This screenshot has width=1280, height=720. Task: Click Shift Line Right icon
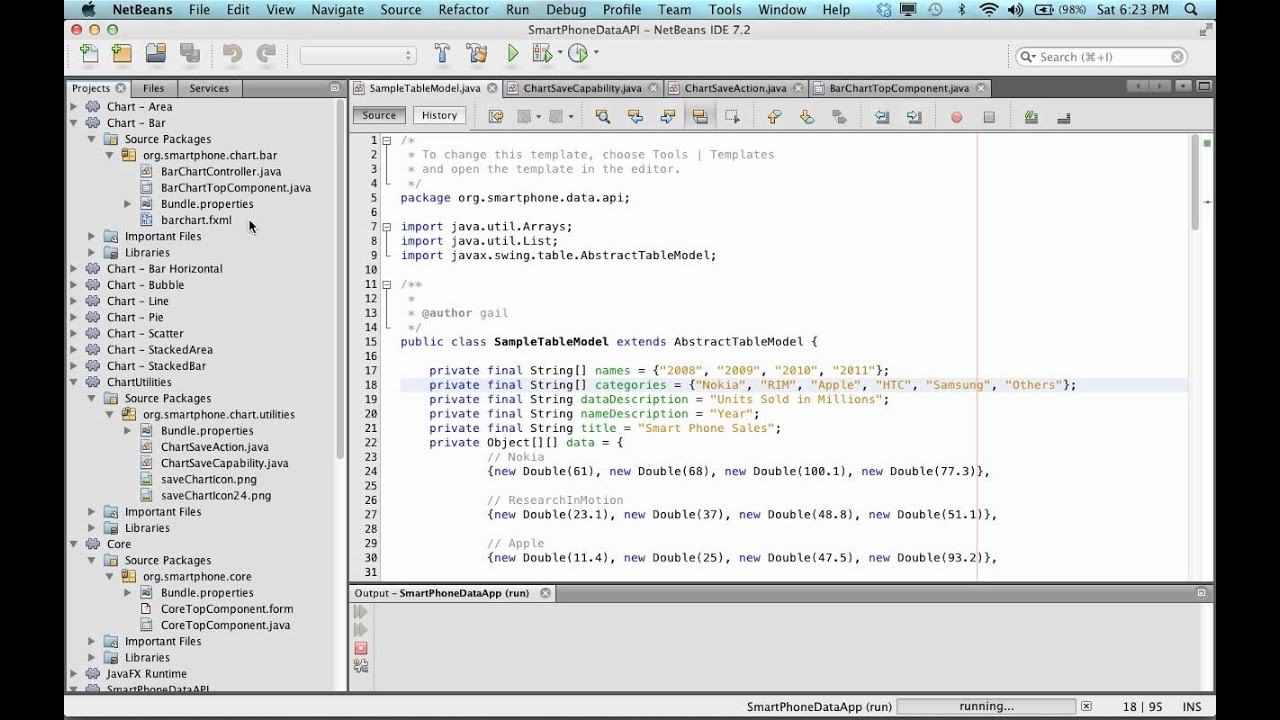(x=914, y=117)
